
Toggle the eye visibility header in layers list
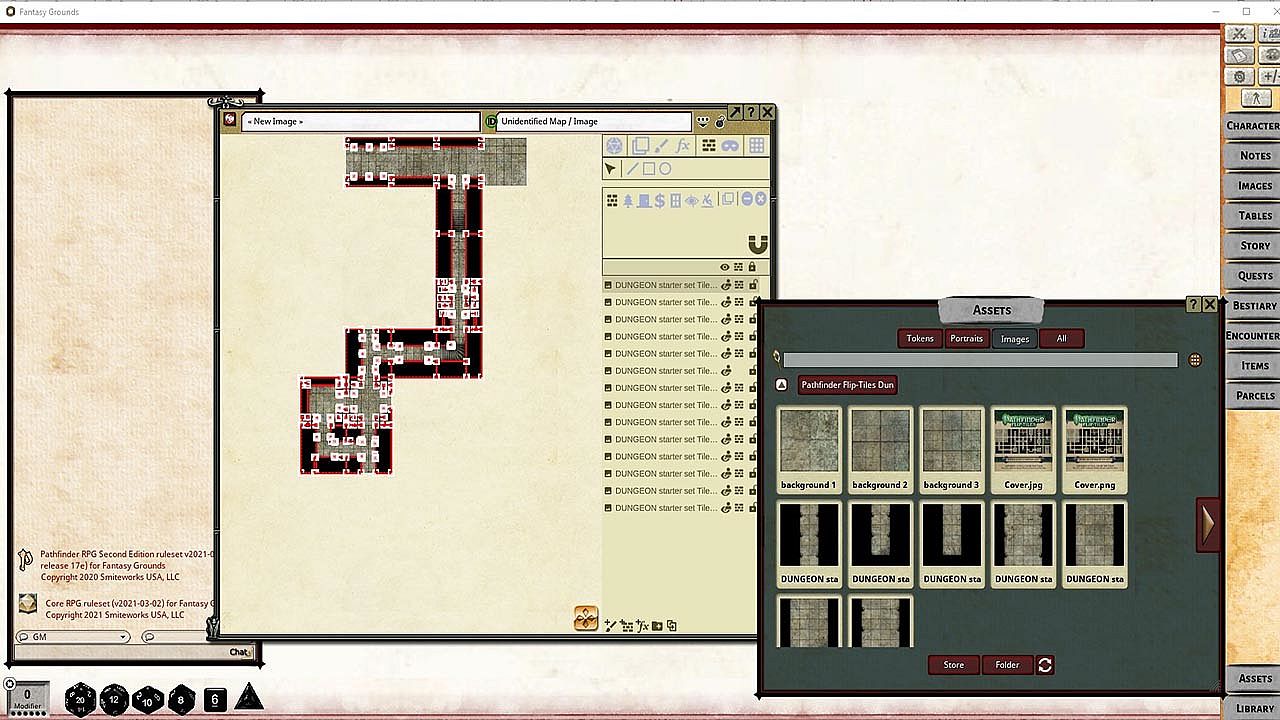coord(725,267)
